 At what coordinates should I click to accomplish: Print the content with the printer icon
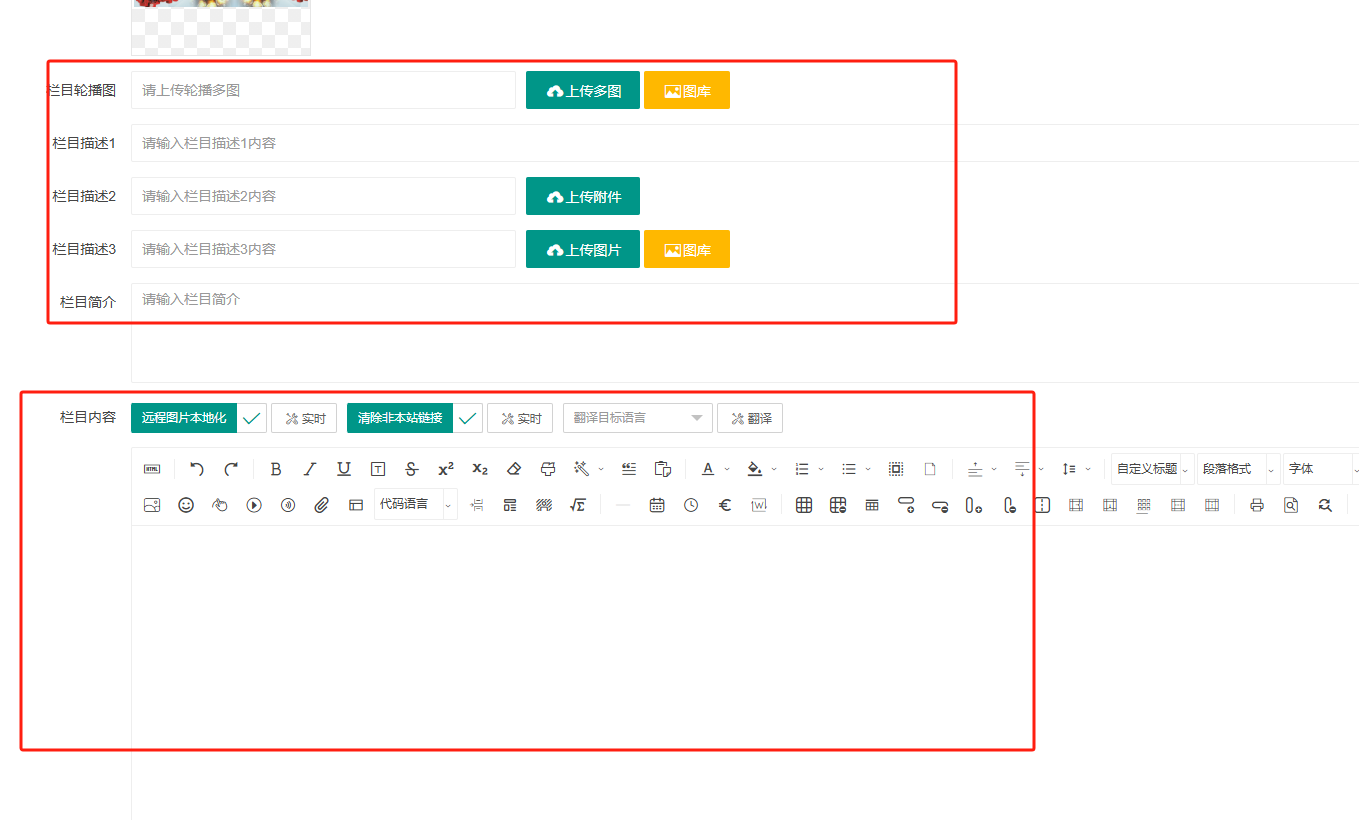tap(1257, 505)
